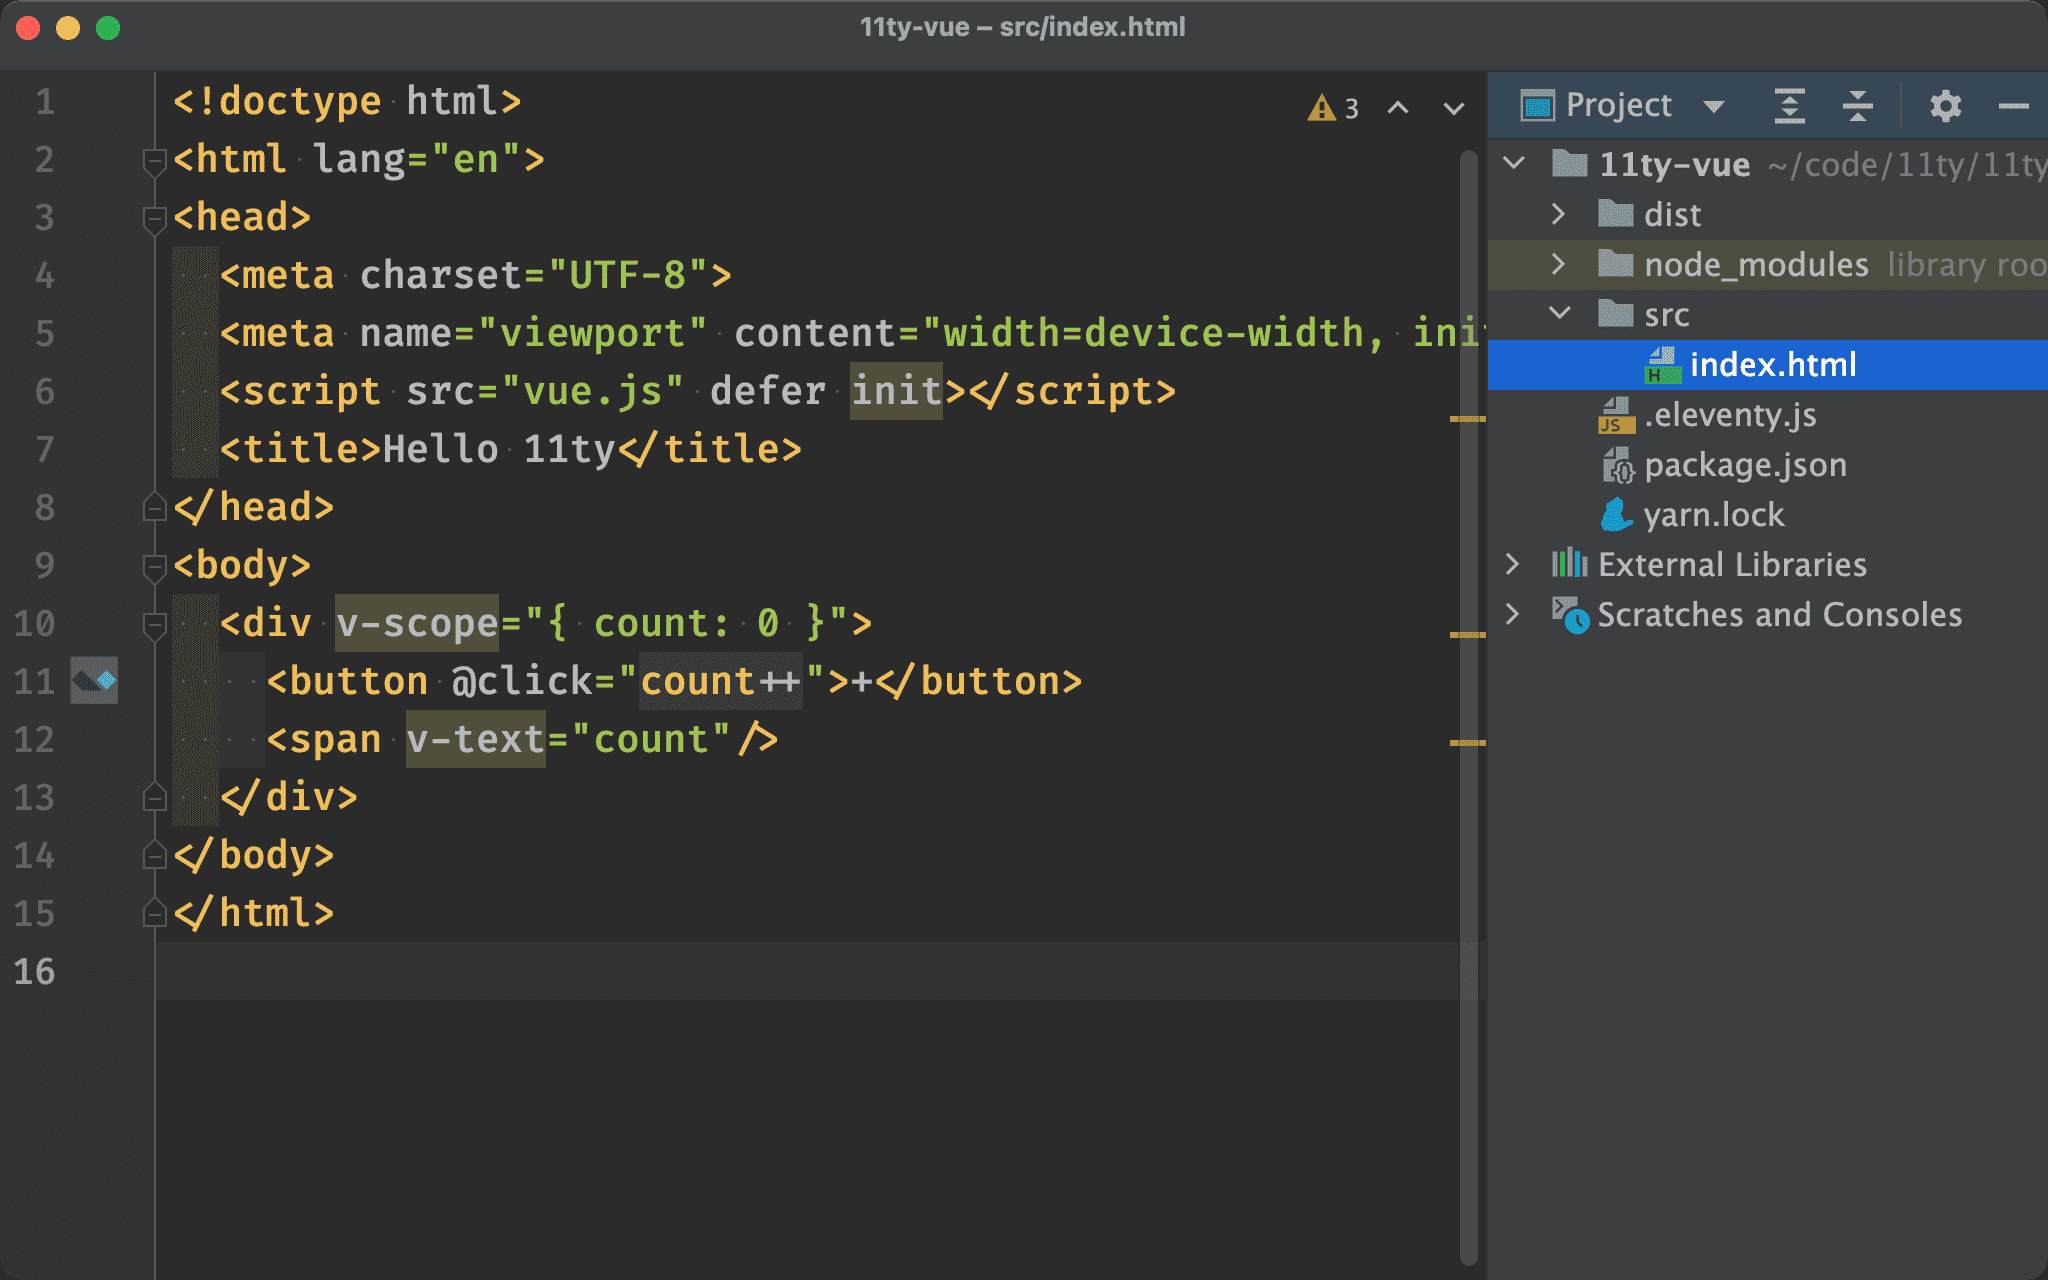This screenshot has width=2048, height=1280.
Task: Click count++ expression on line 11
Action: (x=720, y=680)
